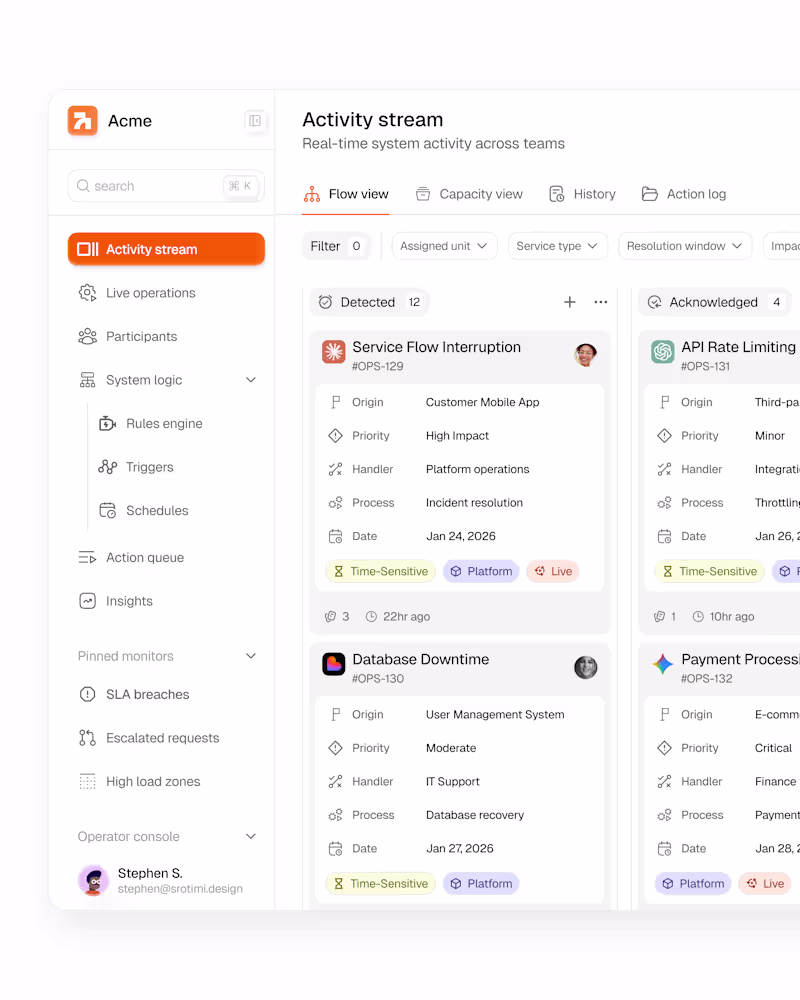Click the Payment Processing star icon

pos(663,664)
